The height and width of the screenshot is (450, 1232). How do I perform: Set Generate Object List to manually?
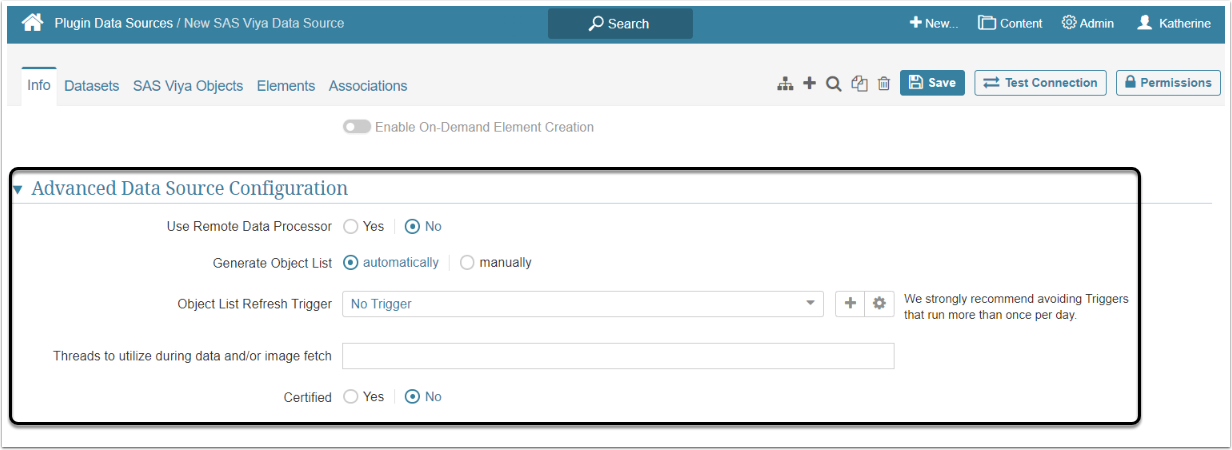tap(467, 263)
